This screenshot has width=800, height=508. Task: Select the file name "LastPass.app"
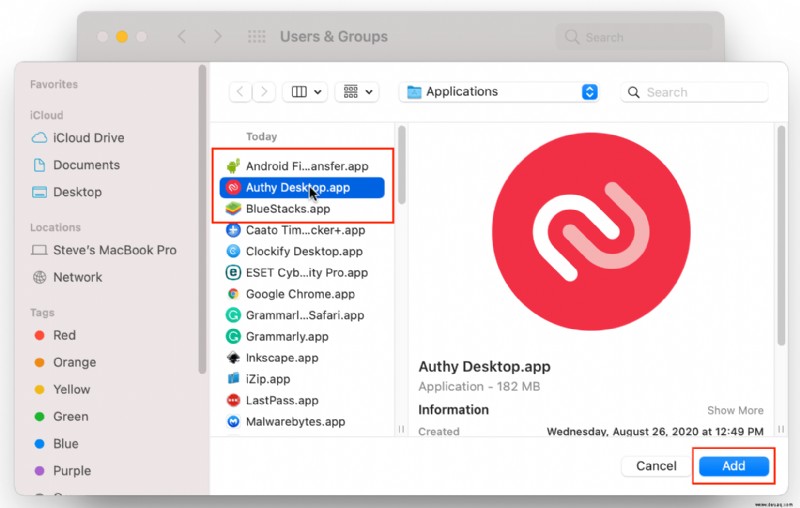[282, 400]
